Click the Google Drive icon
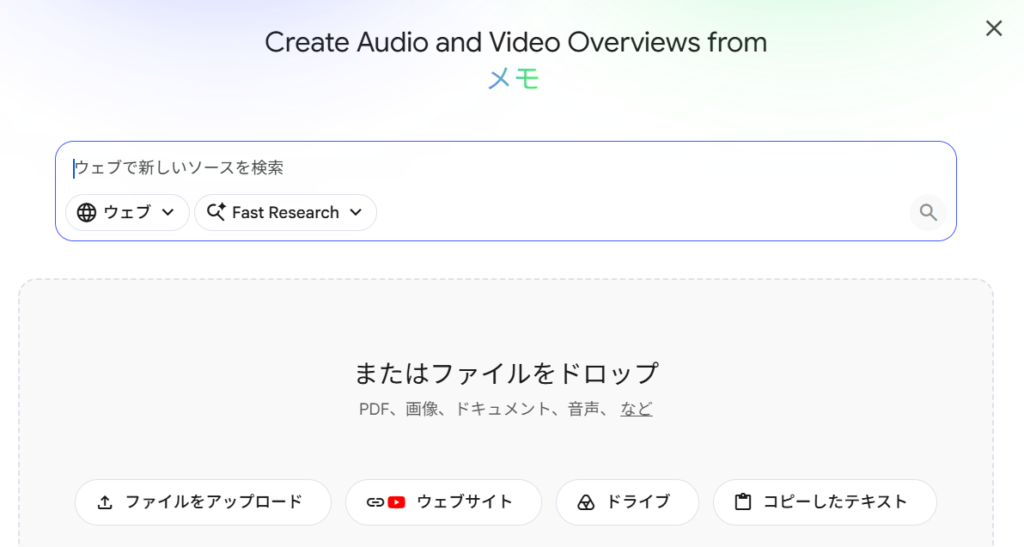The image size is (1024, 547). (x=586, y=502)
